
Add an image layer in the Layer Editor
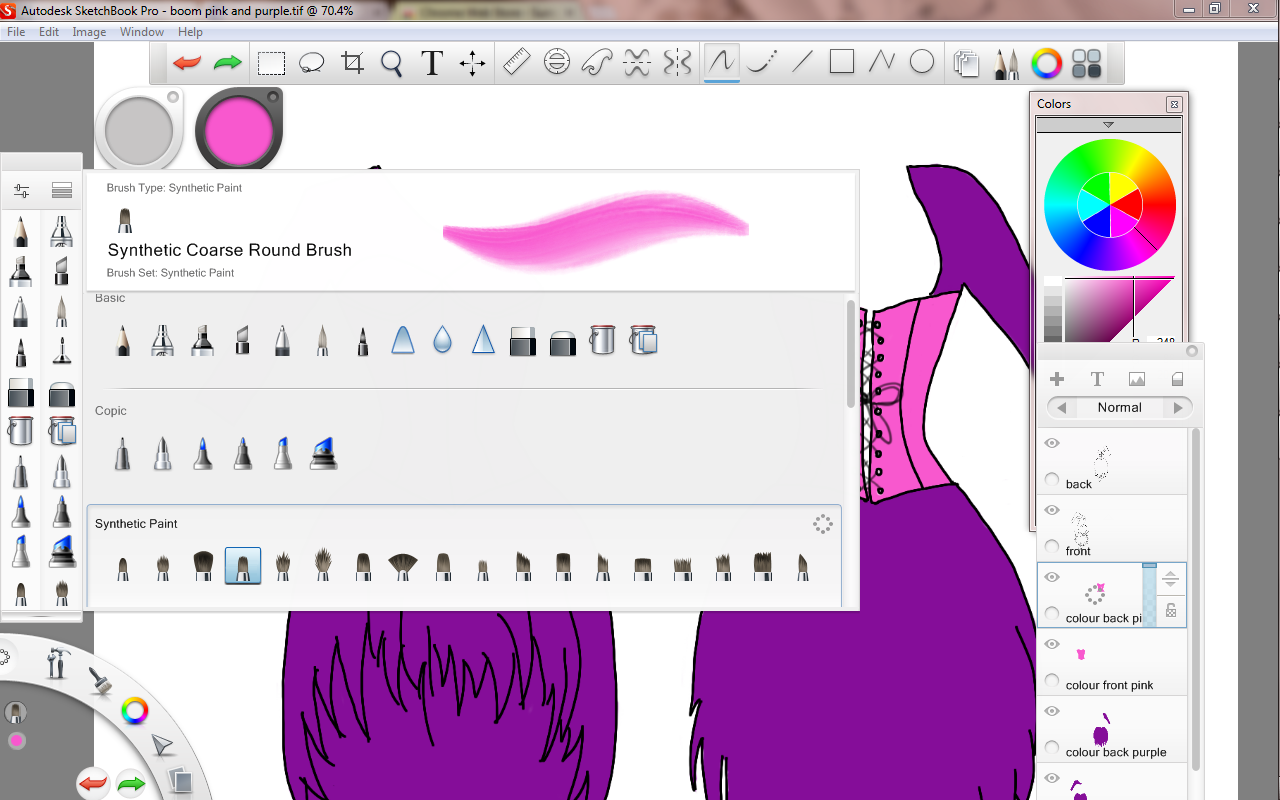pos(1137,379)
